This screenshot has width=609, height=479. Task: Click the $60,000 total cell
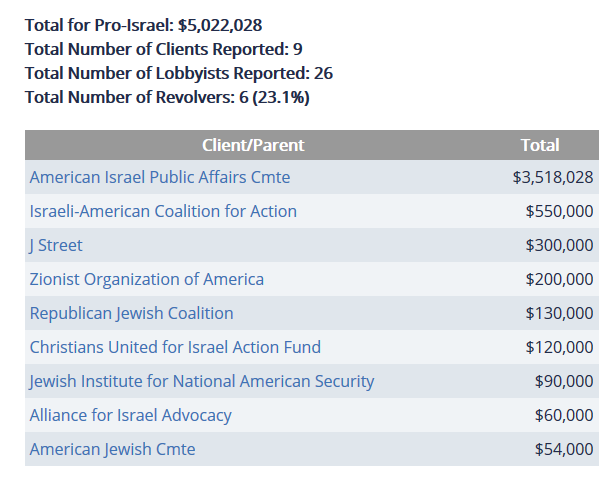[x=563, y=415]
